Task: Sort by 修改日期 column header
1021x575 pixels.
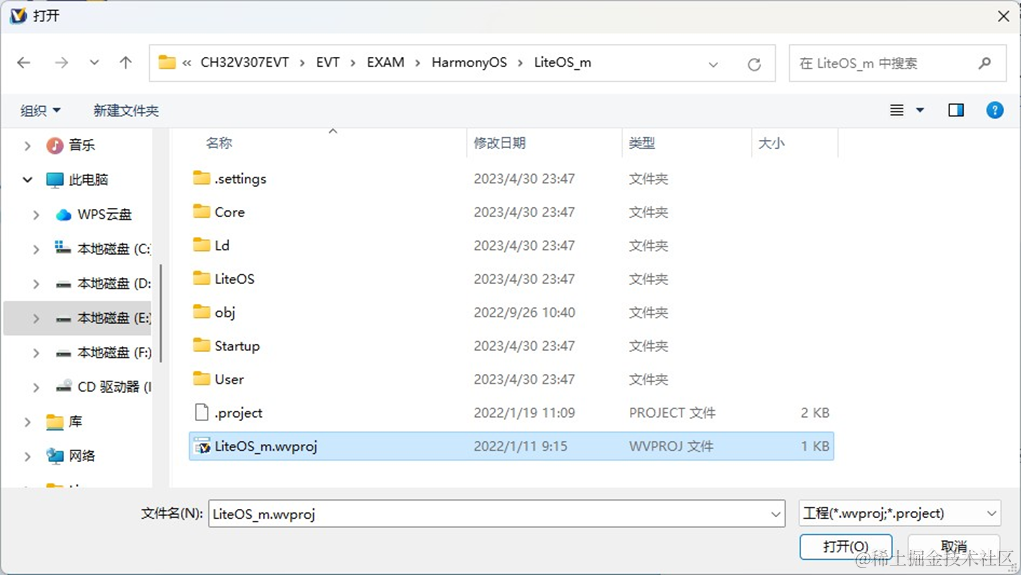Action: [x=499, y=143]
